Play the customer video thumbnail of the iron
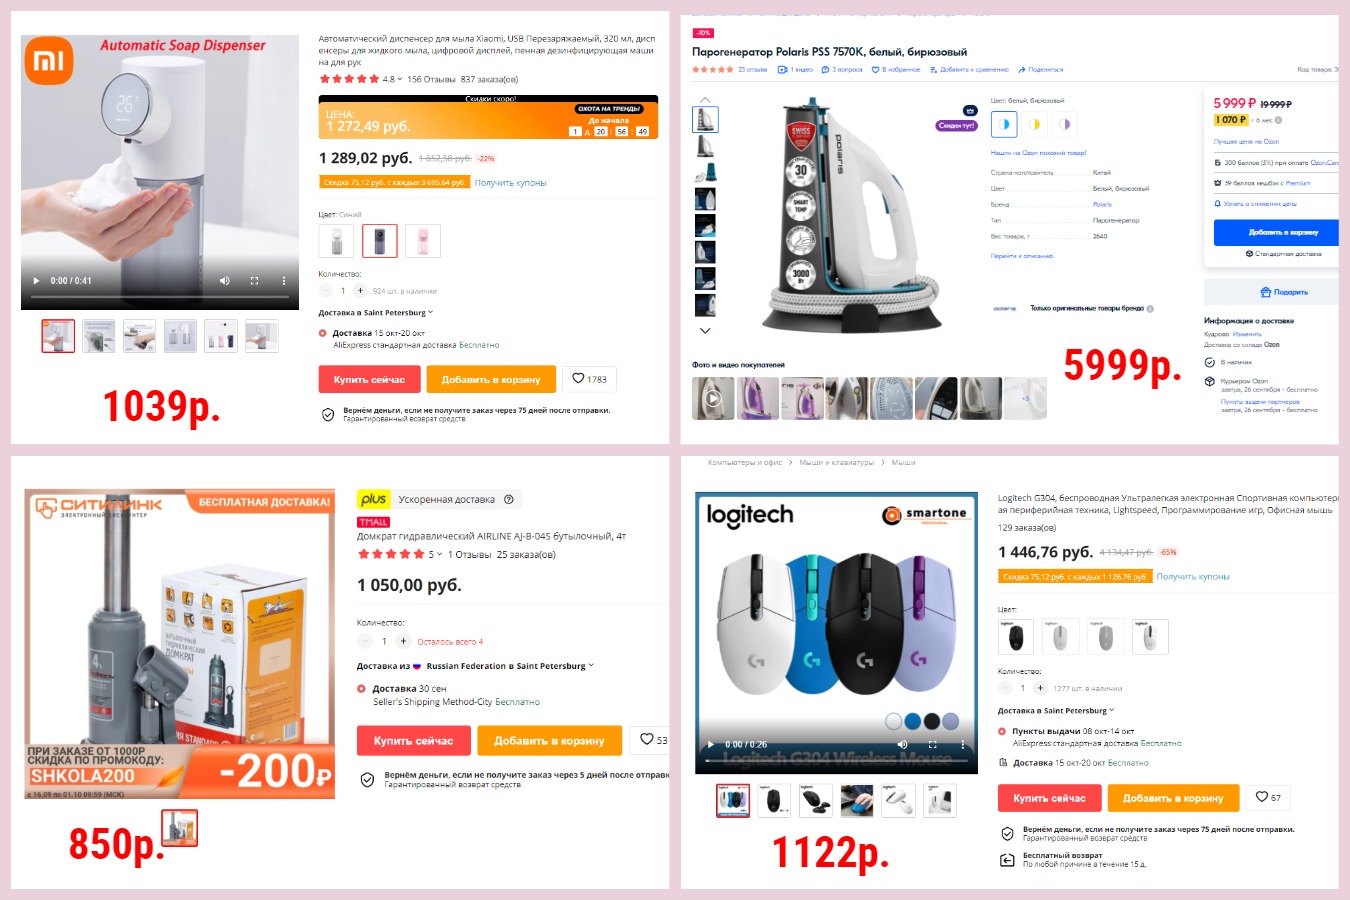The height and width of the screenshot is (900, 1350). click(713, 398)
